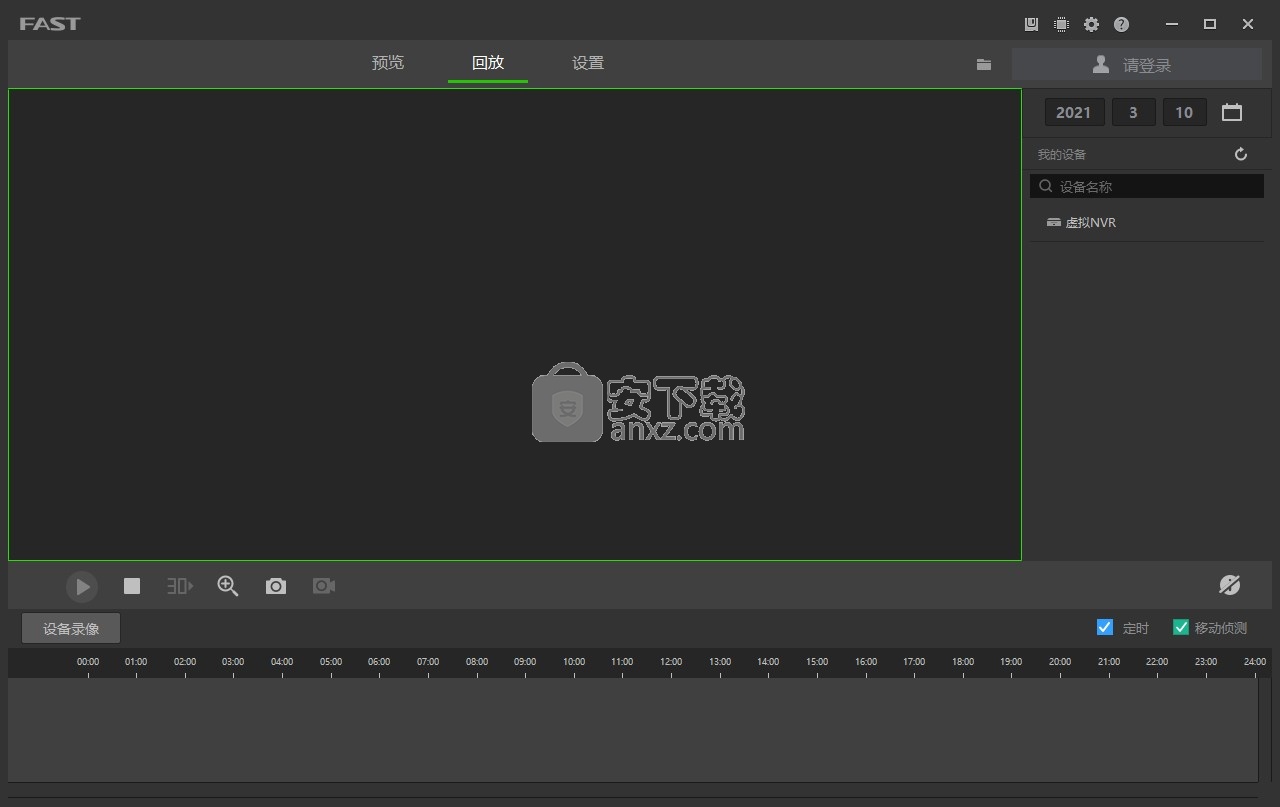The width and height of the screenshot is (1280, 807).
Task: Open the 设置 tab
Action: pos(588,63)
